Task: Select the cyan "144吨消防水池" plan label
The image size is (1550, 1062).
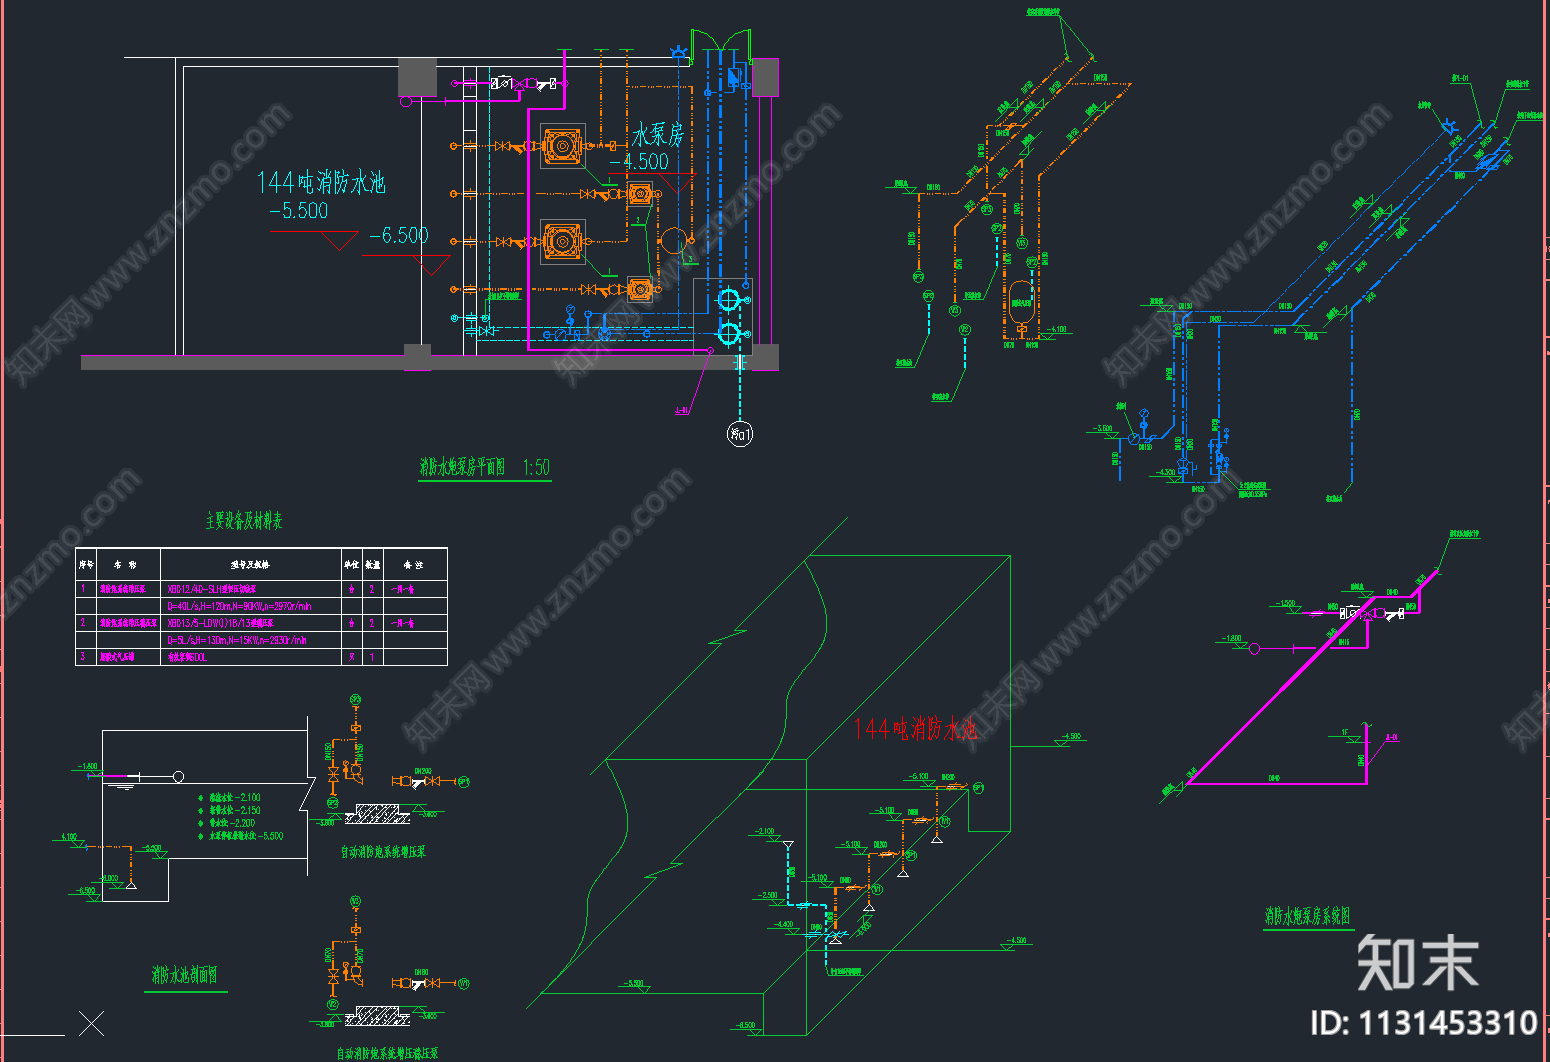Action: point(321,182)
